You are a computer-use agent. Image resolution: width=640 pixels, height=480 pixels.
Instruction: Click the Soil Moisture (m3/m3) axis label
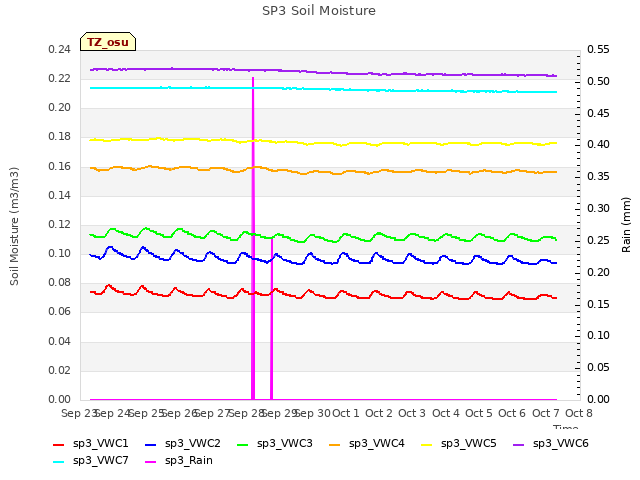[x=14, y=226]
